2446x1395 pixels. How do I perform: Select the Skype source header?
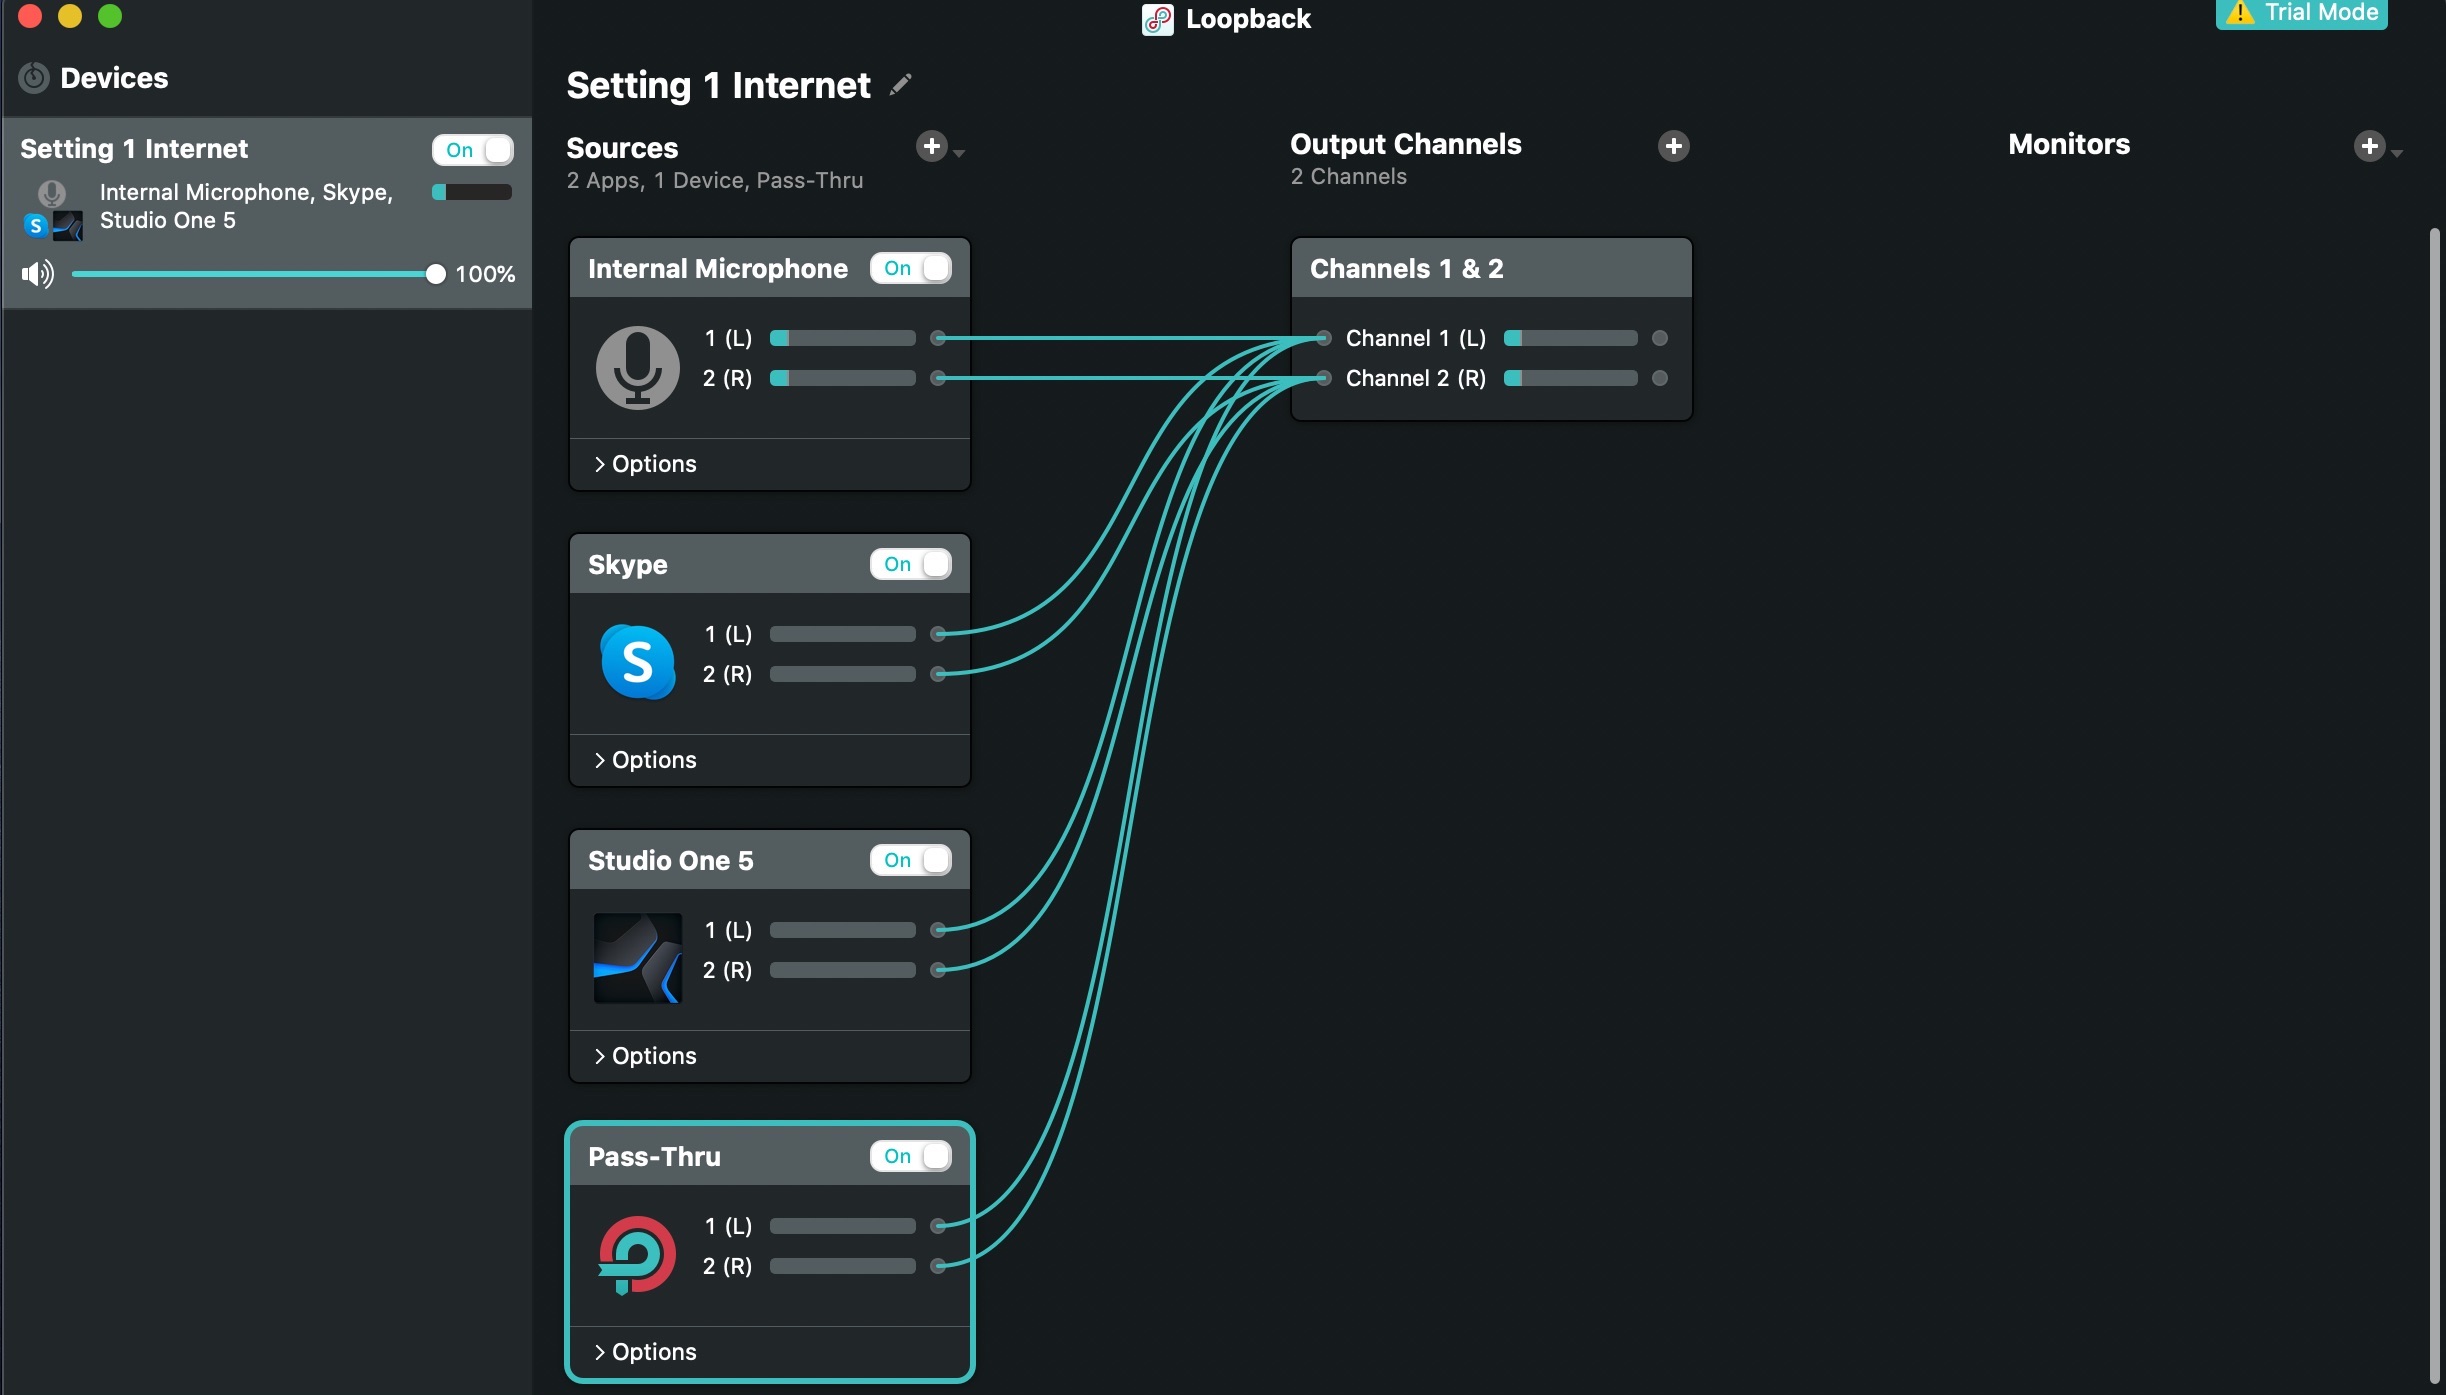(x=769, y=564)
